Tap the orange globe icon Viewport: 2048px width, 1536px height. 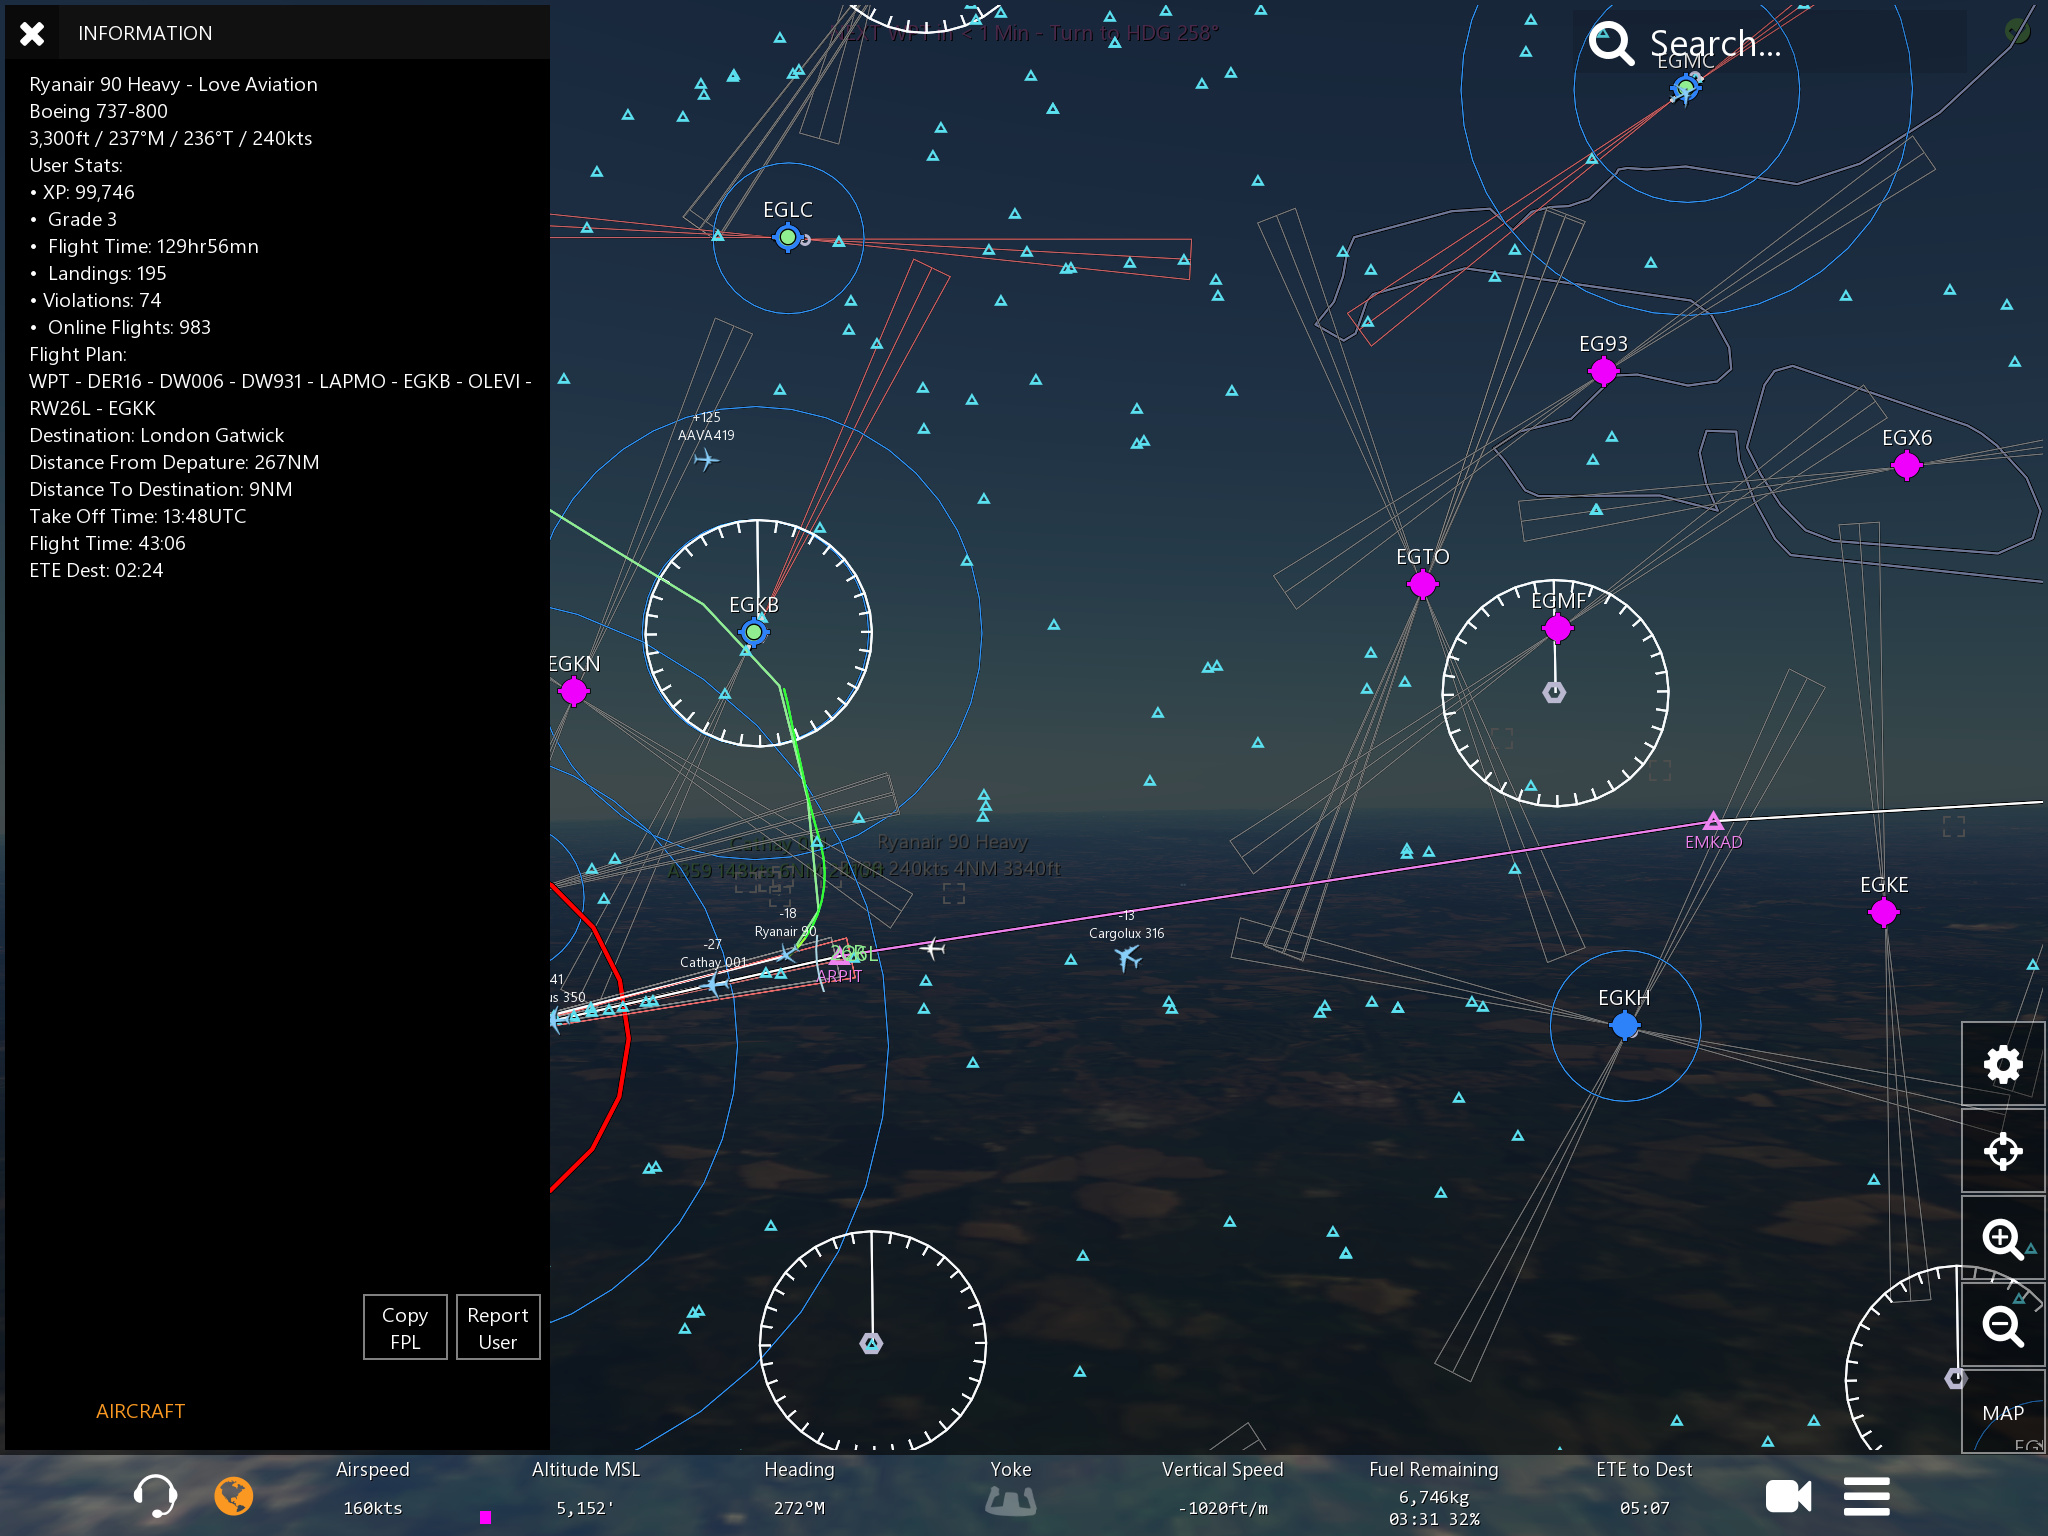click(x=233, y=1496)
